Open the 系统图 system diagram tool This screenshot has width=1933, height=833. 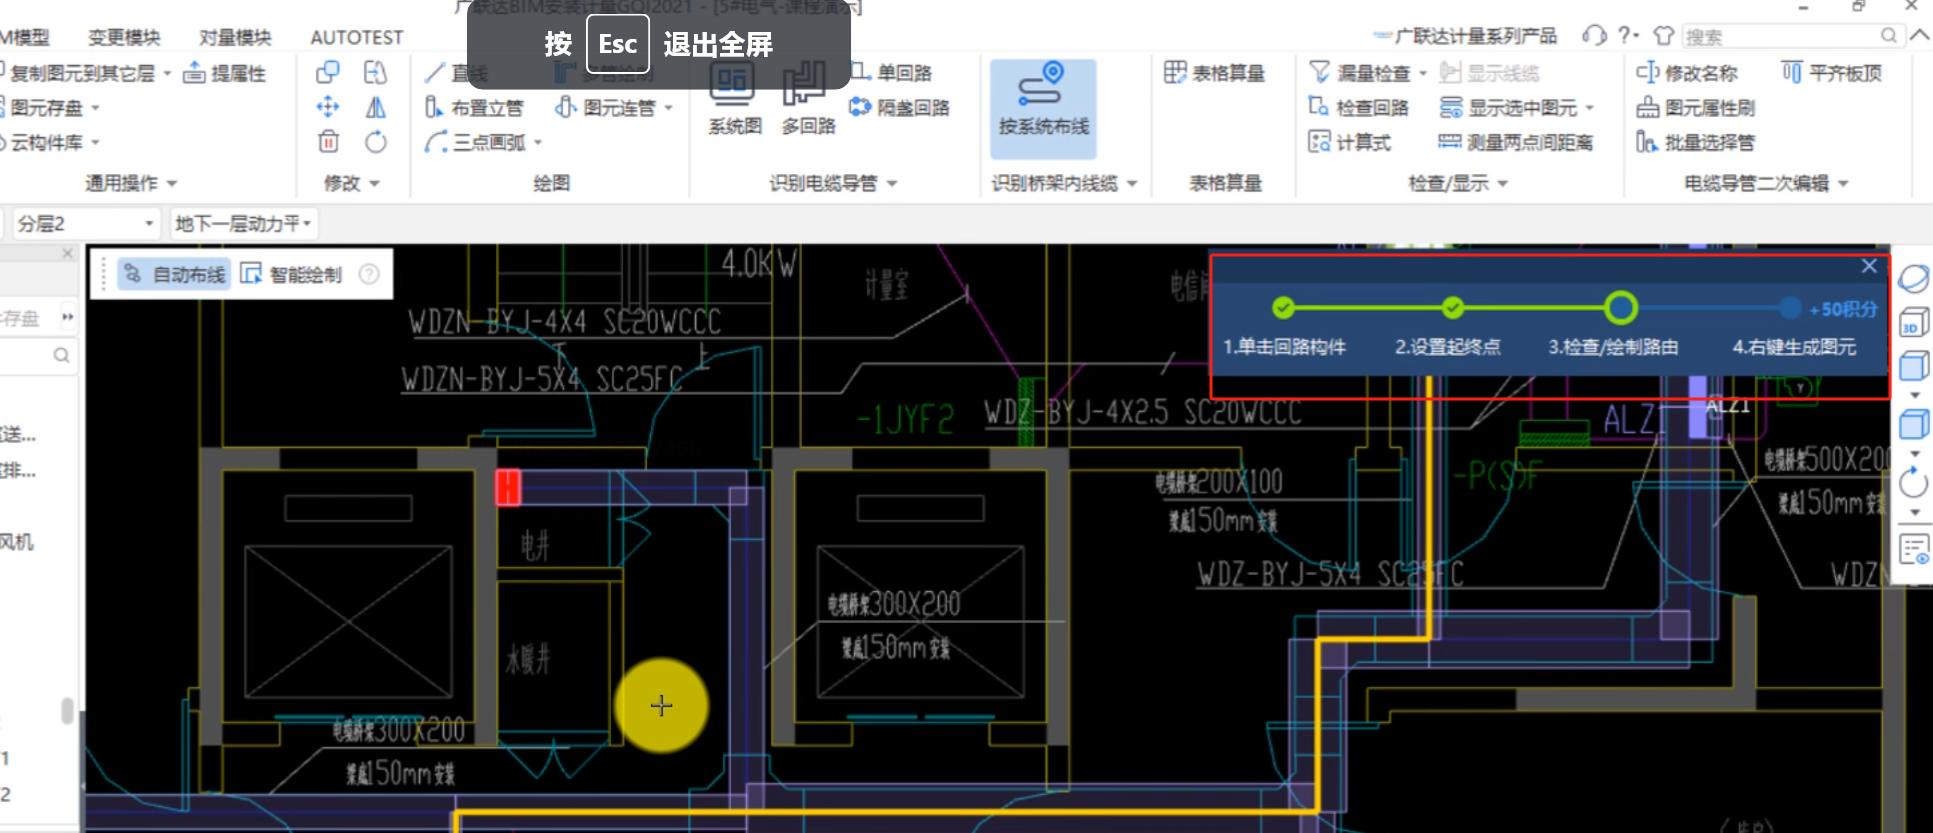[x=734, y=98]
